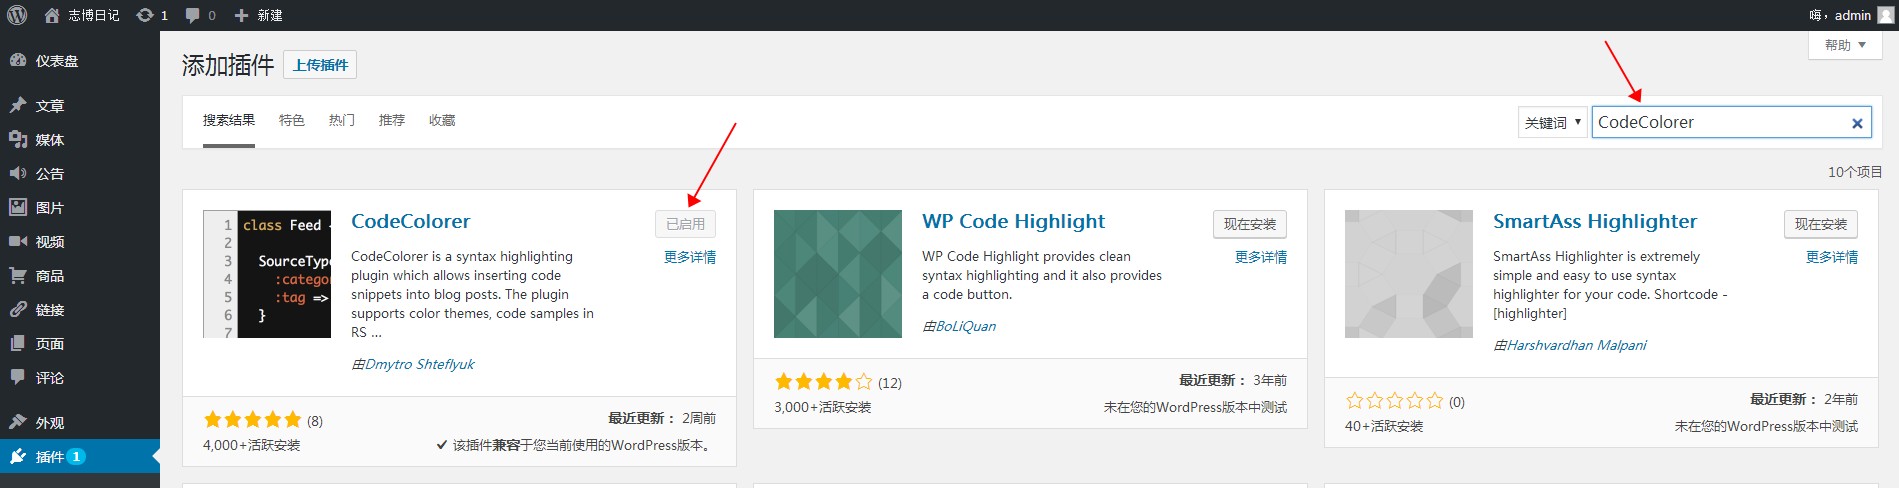The height and width of the screenshot is (488, 1899).
Task: Click the 评论 comment icon in sidebar
Action: pos(18,377)
